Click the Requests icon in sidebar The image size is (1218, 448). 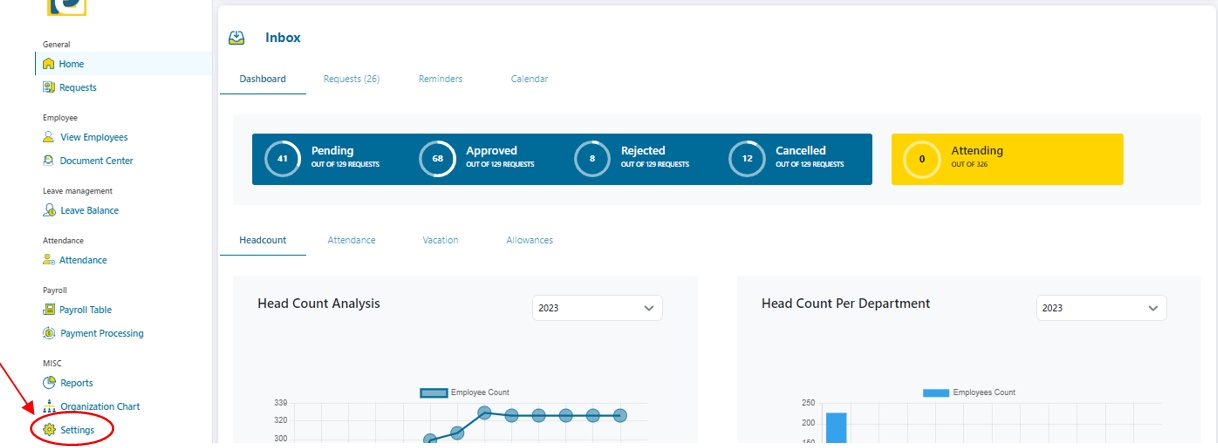coord(48,88)
